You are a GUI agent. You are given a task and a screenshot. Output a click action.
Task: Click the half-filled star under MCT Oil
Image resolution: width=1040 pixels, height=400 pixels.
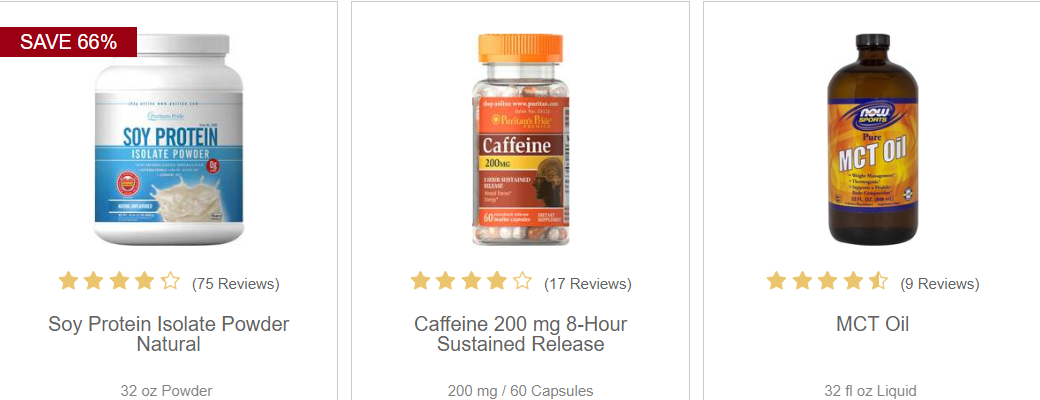point(878,281)
